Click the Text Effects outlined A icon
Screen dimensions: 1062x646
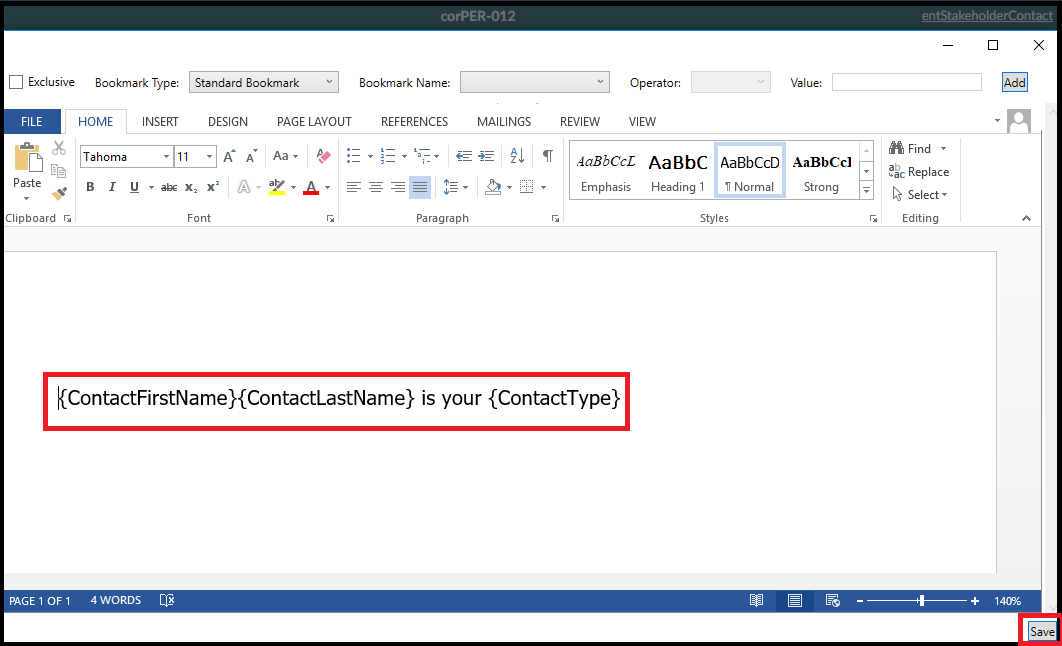[244, 187]
